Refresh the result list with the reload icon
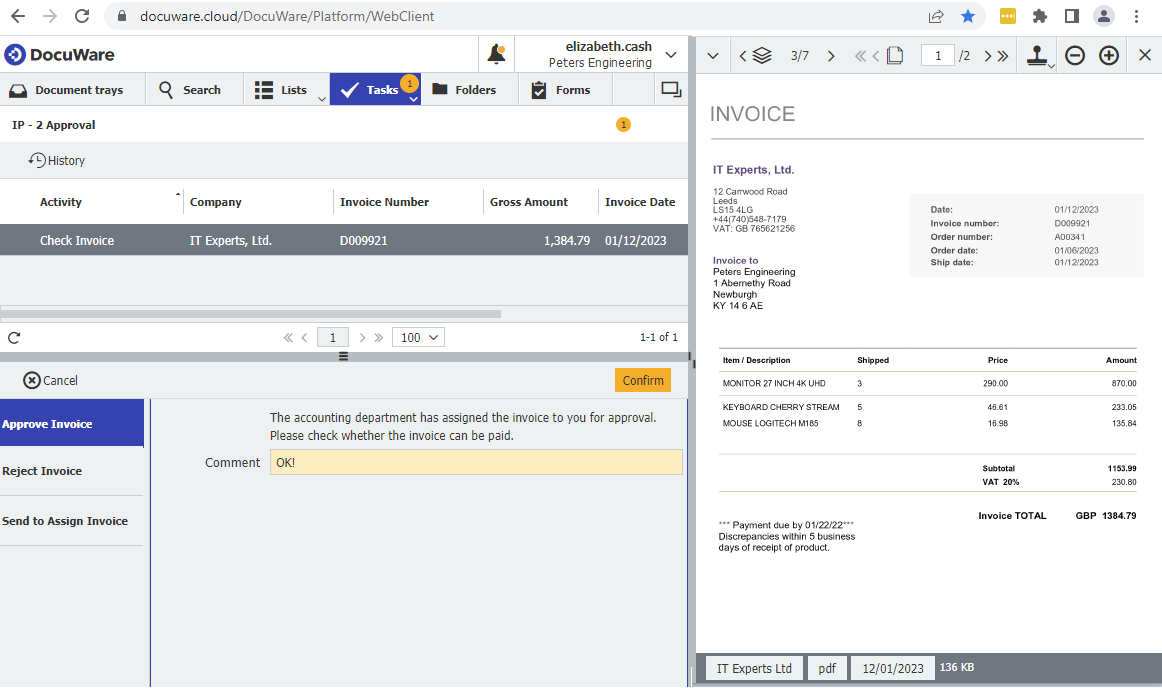The image size is (1162, 688). (x=13, y=337)
